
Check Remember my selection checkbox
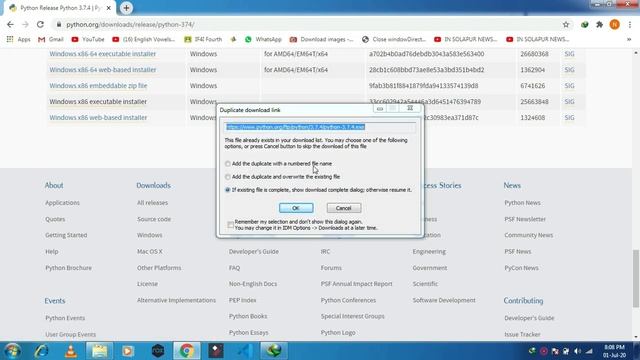pos(231,225)
